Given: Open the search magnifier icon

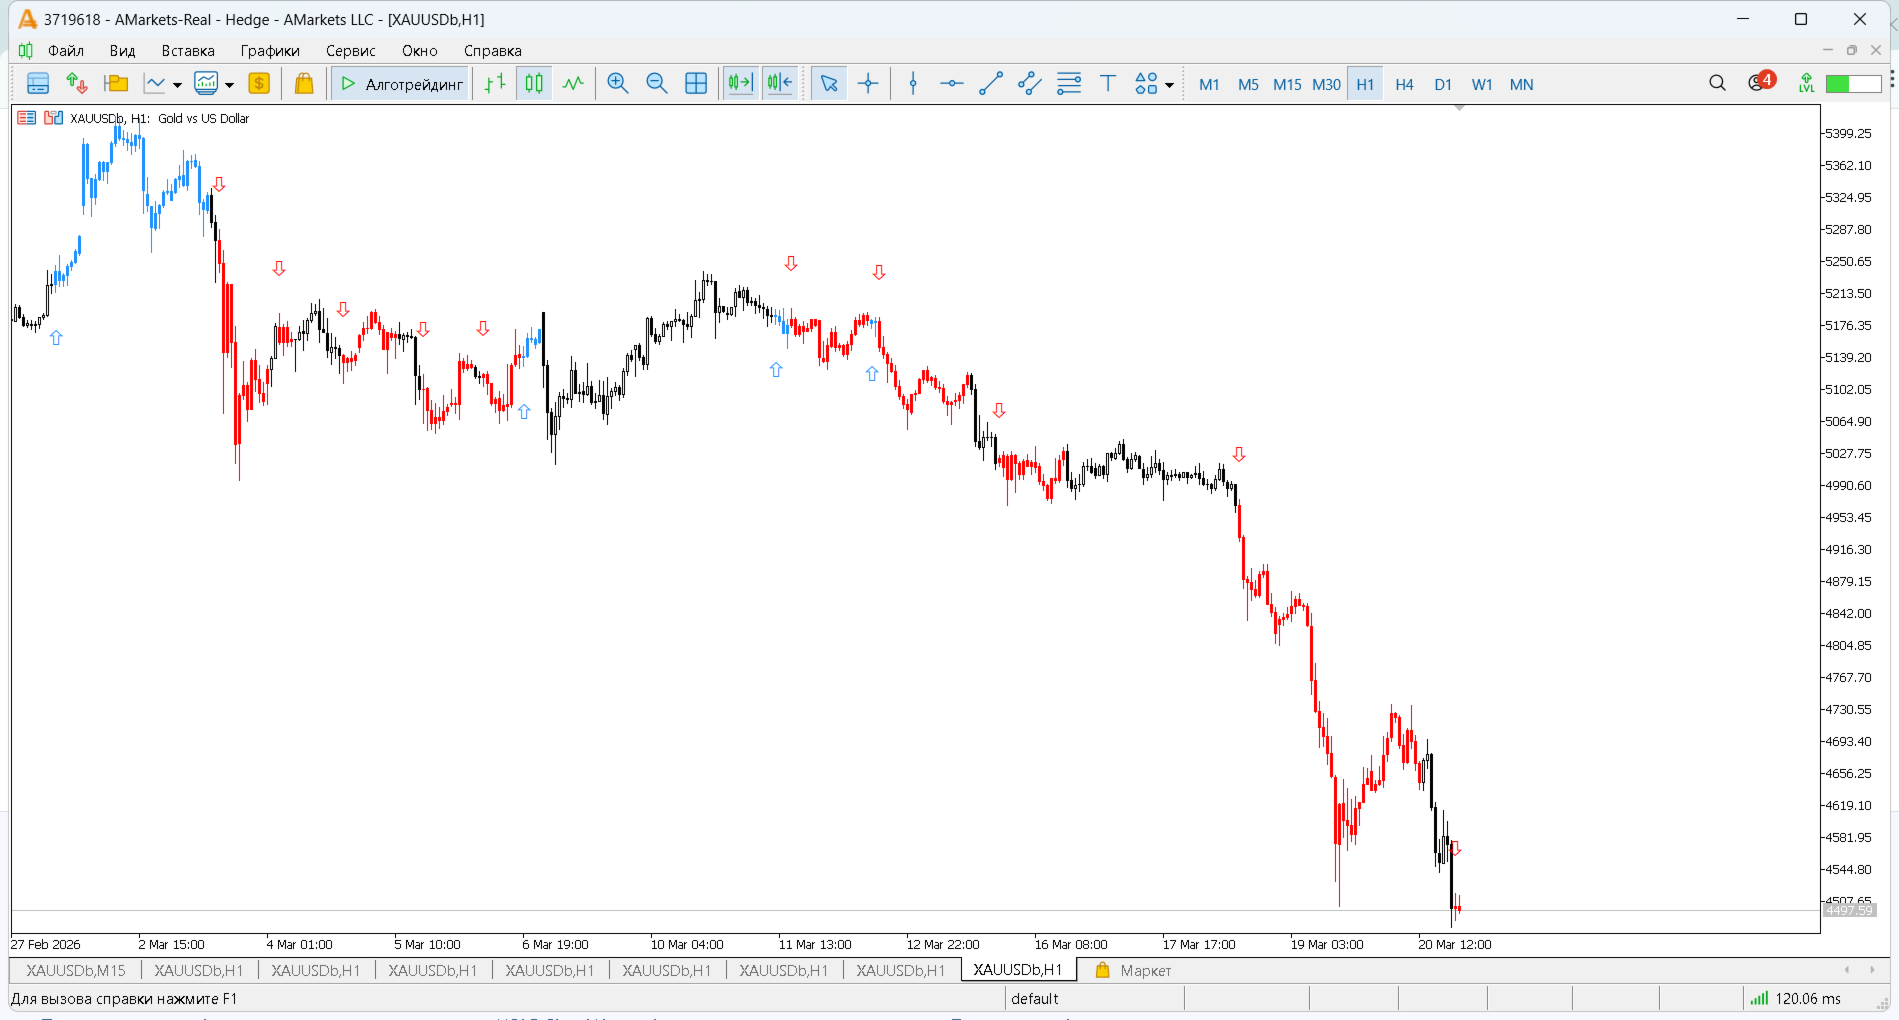Looking at the screenshot, I should click(1717, 83).
